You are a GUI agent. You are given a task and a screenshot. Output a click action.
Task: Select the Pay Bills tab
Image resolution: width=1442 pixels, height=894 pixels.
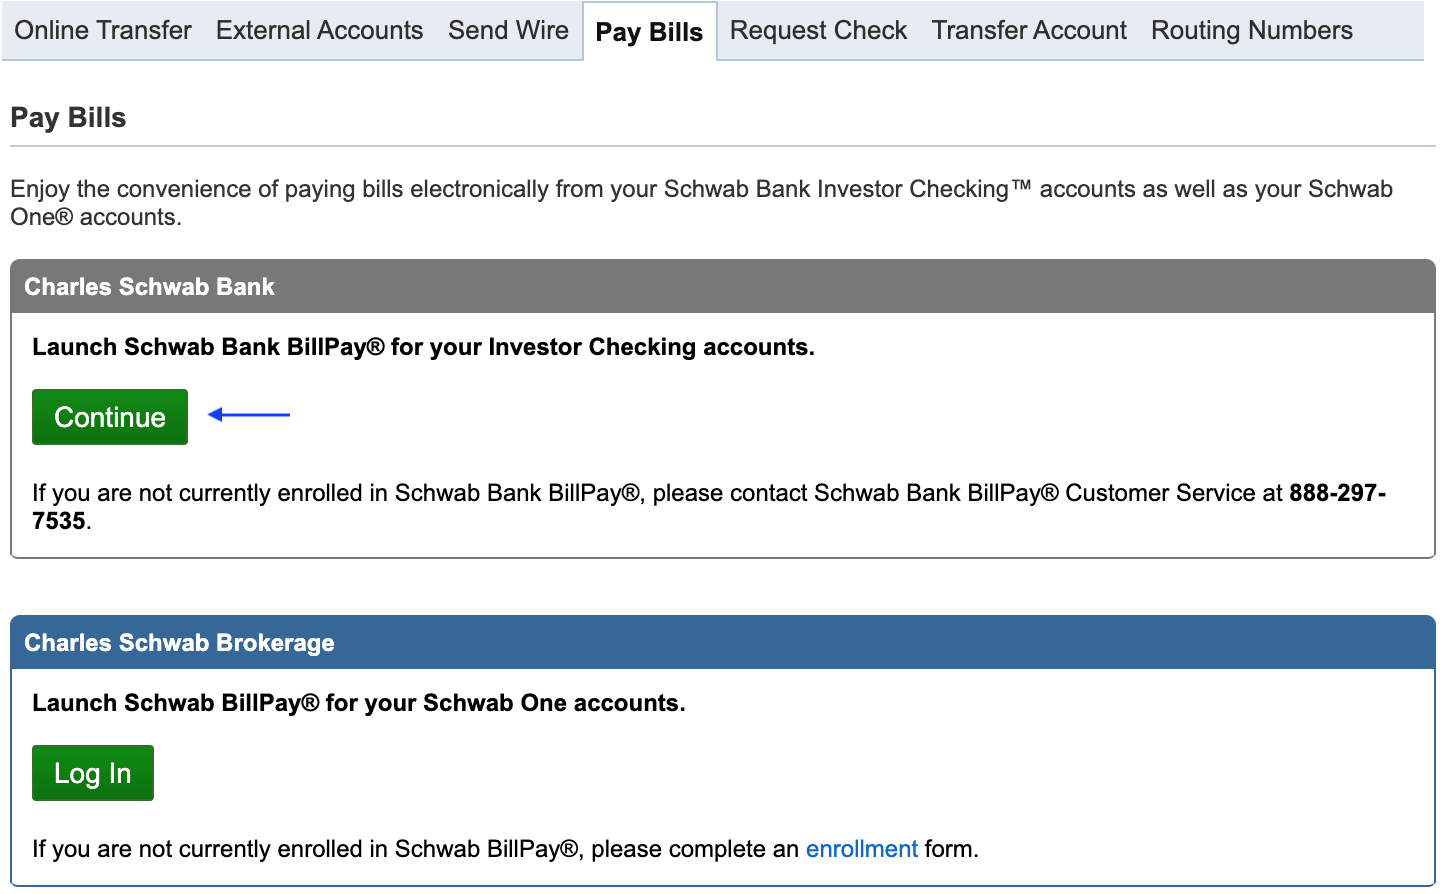click(x=649, y=32)
